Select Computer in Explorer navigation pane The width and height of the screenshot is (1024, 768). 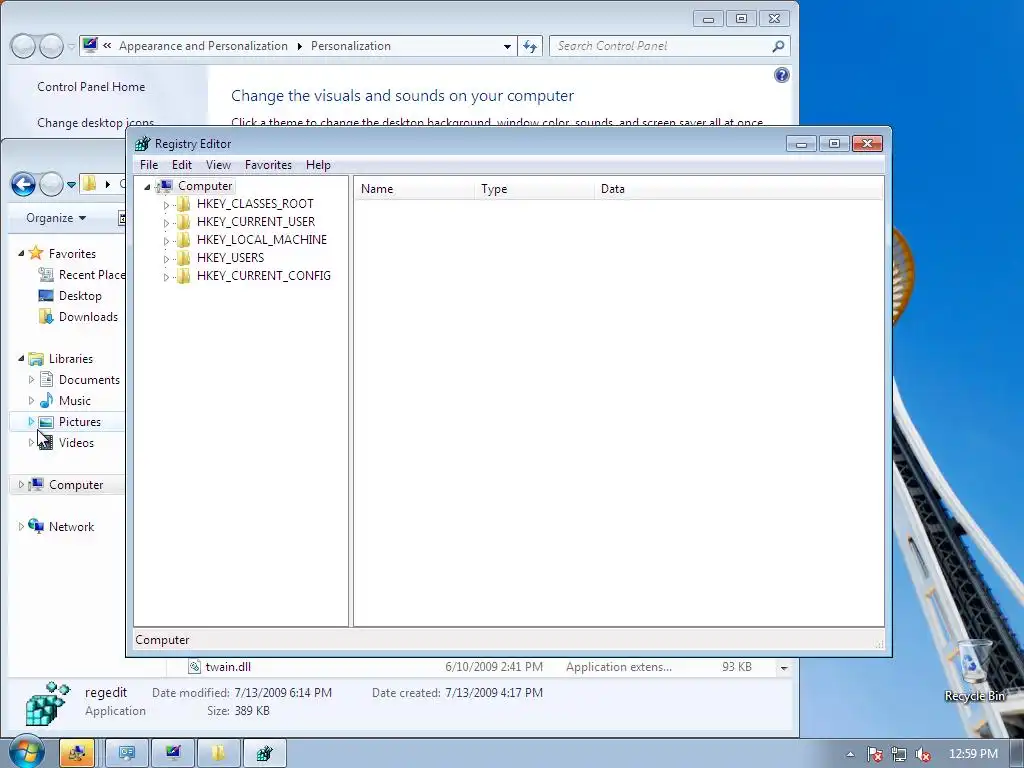pyautogui.click(x=76, y=485)
